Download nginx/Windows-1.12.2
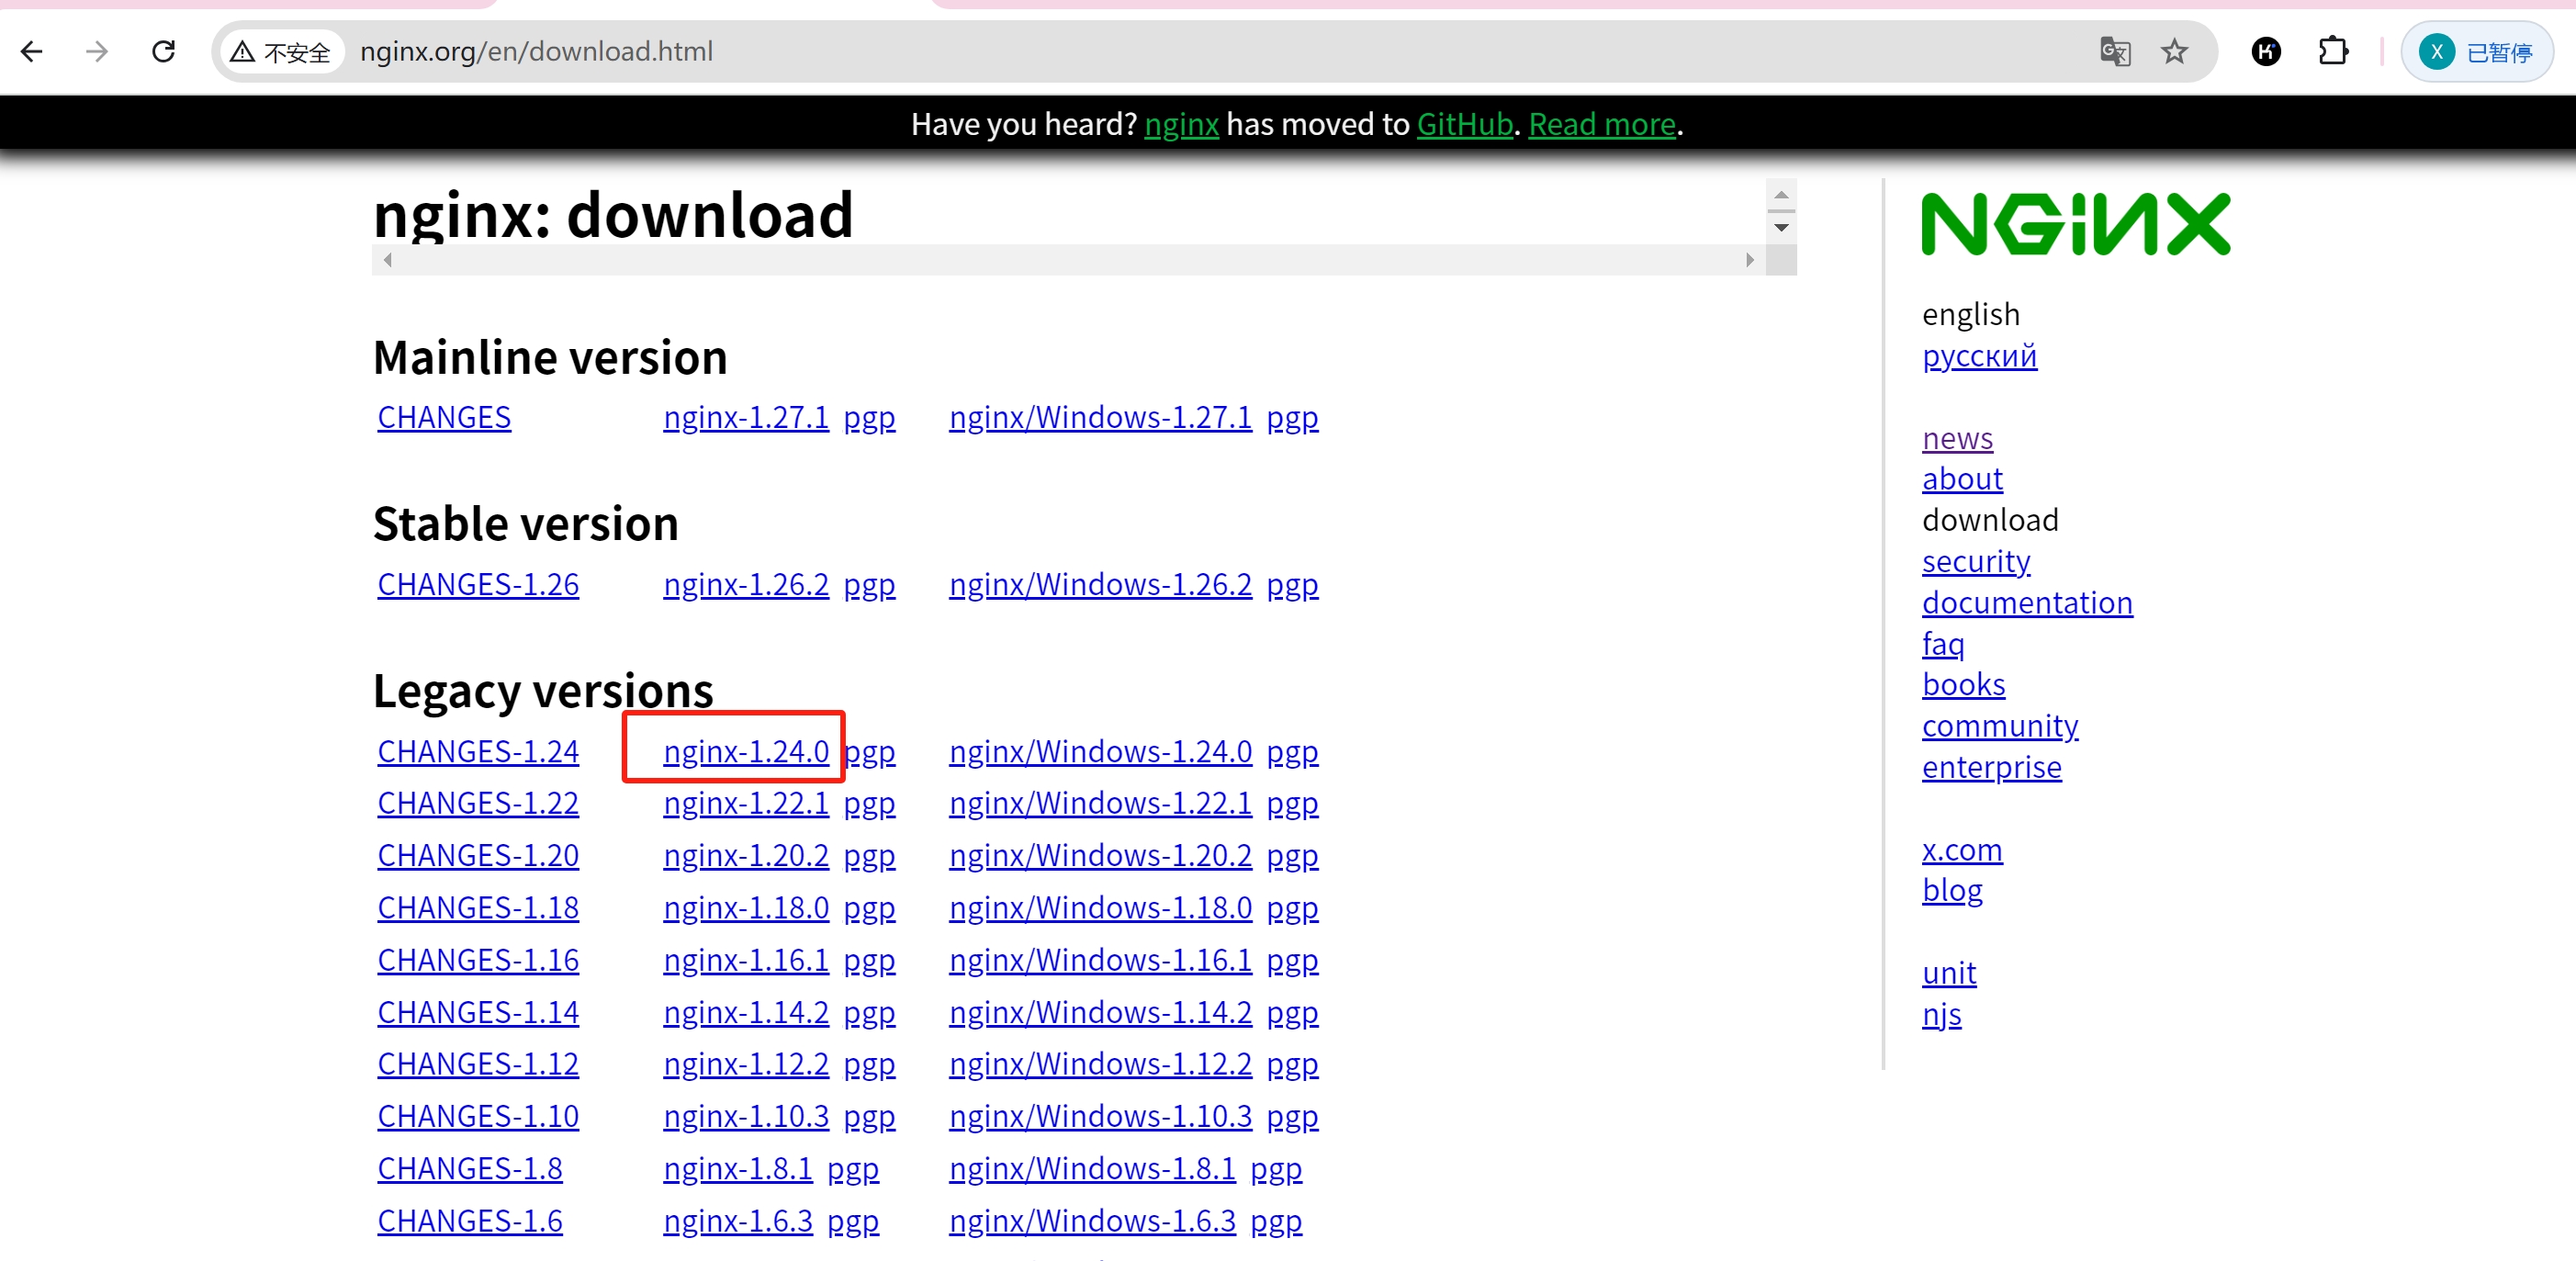 click(x=1100, y=1064)
